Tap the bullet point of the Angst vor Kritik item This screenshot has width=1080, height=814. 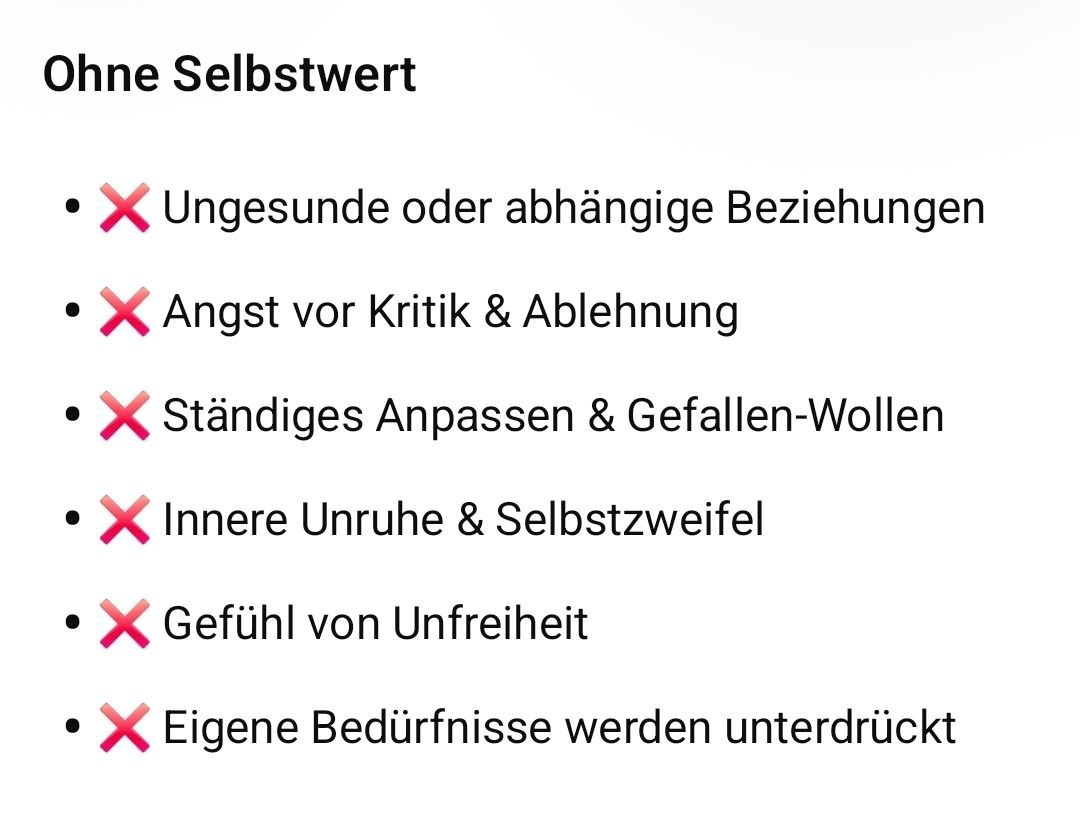point(71,313)
